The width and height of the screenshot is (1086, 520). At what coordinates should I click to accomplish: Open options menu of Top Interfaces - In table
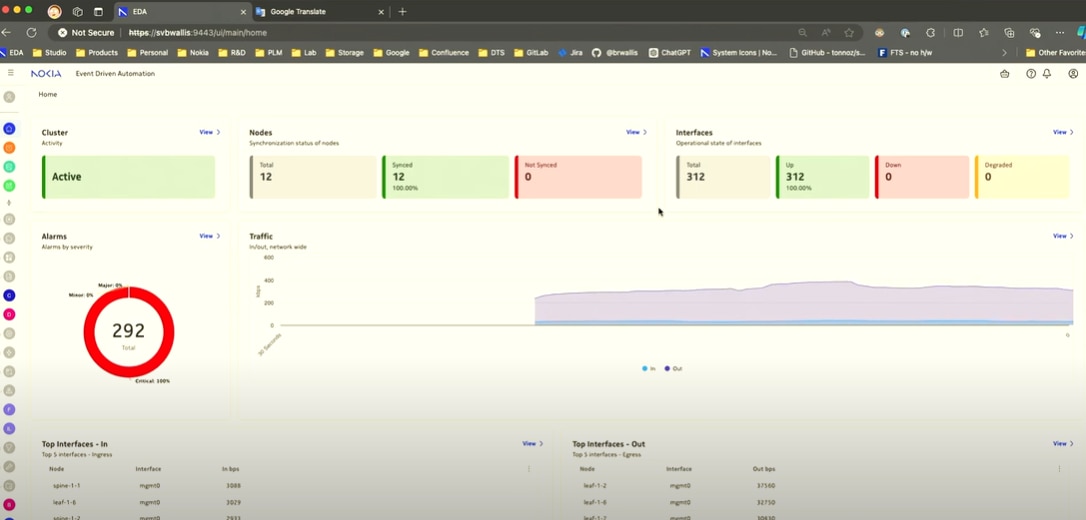tap(528, 469)
